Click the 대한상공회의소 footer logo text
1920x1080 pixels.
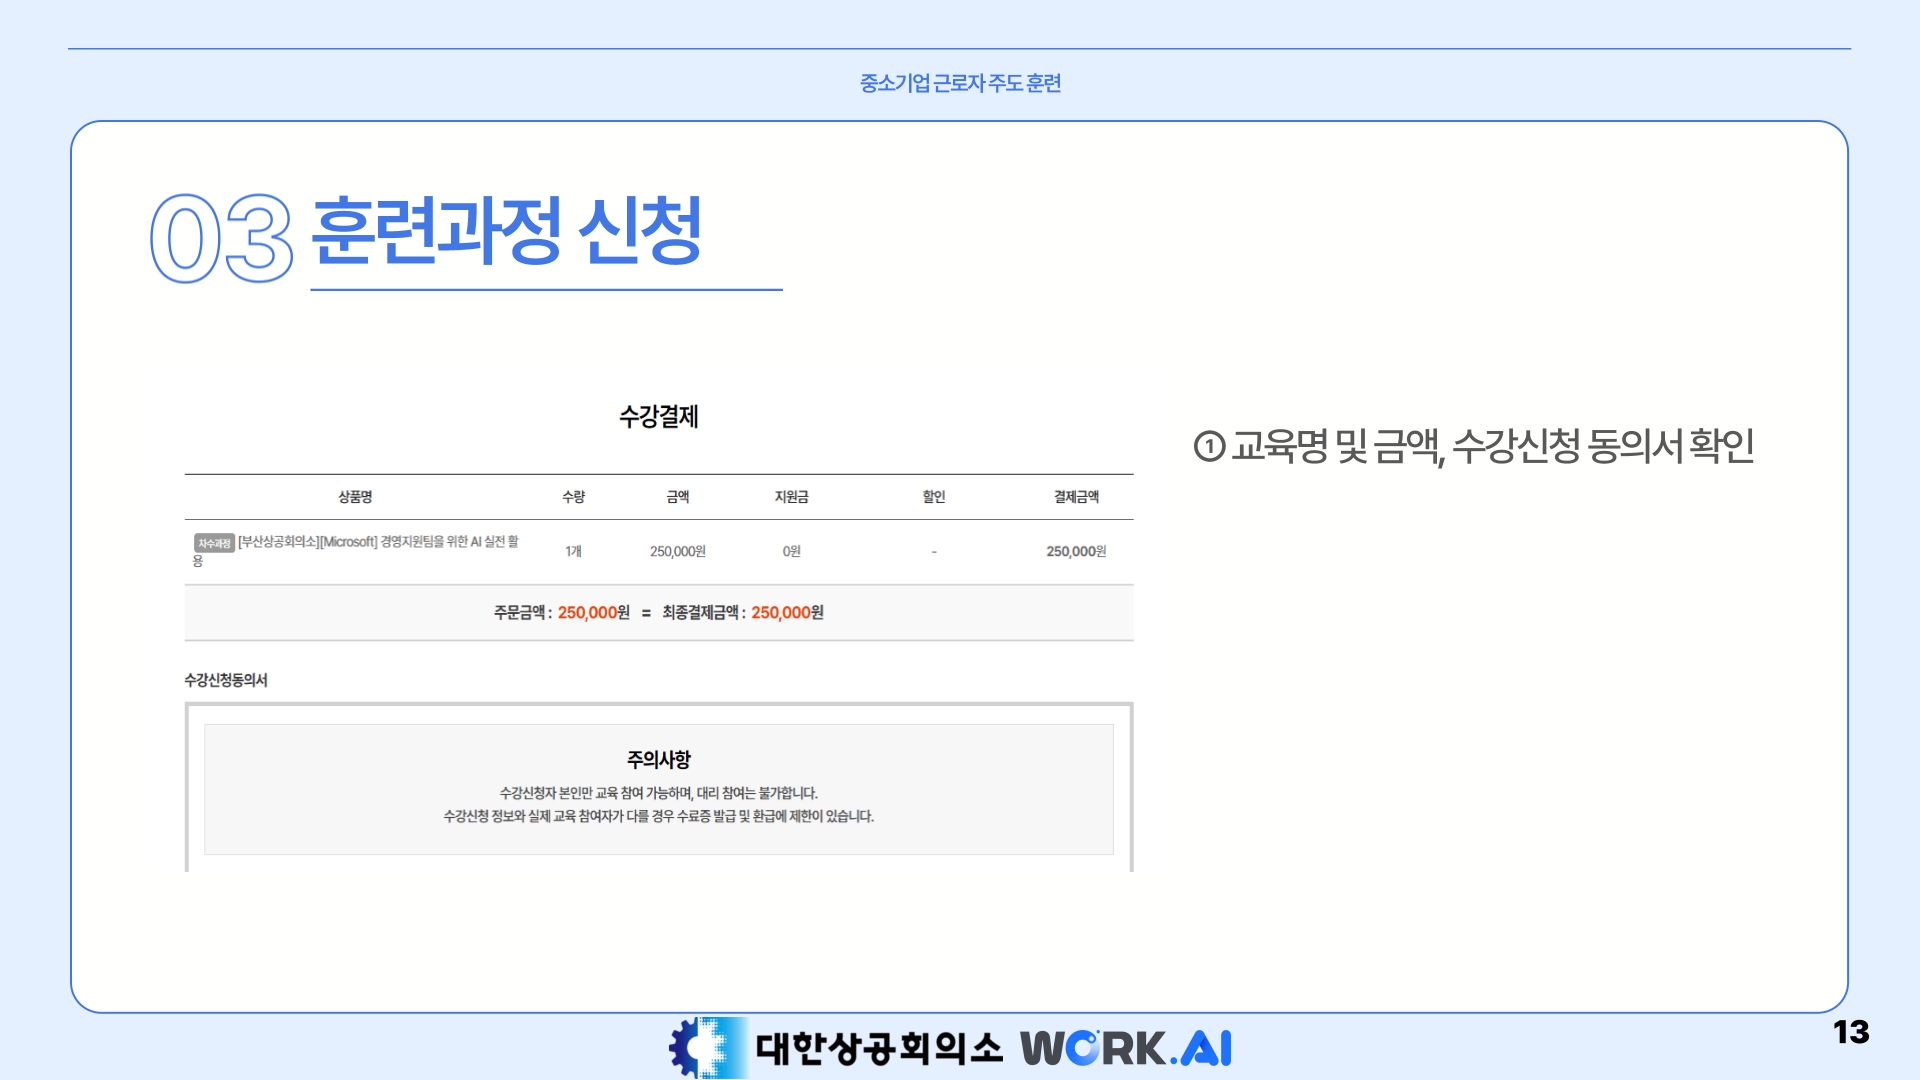878,1048
